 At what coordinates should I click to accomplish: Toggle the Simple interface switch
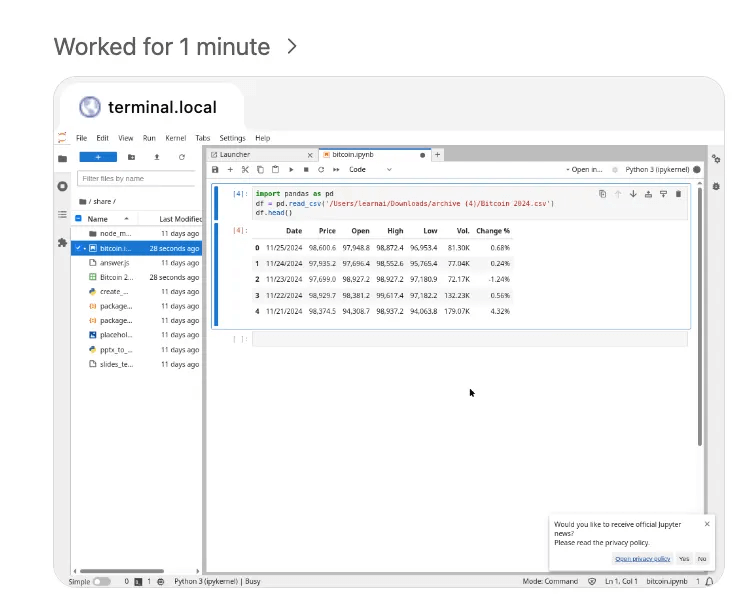click(x=102, y=582)
